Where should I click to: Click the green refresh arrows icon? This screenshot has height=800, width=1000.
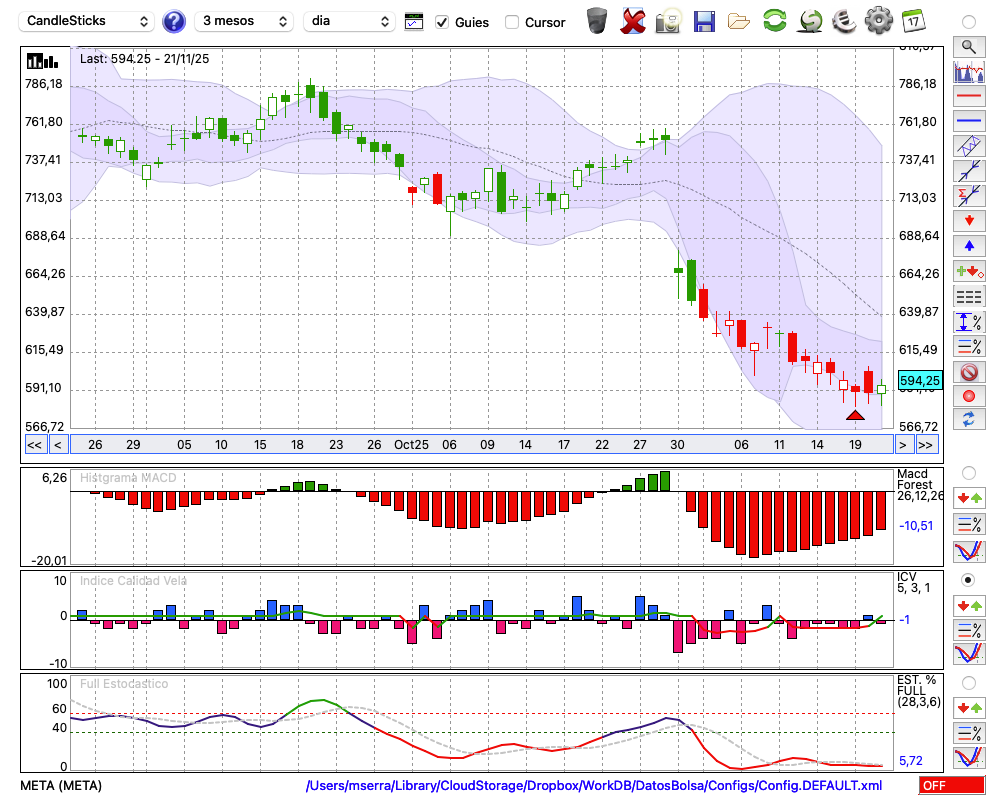tap(774, 21)
